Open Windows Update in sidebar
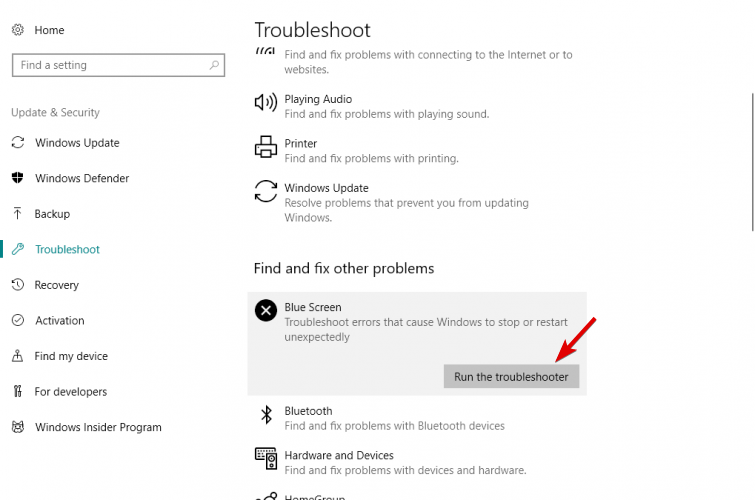 (77, 143)
